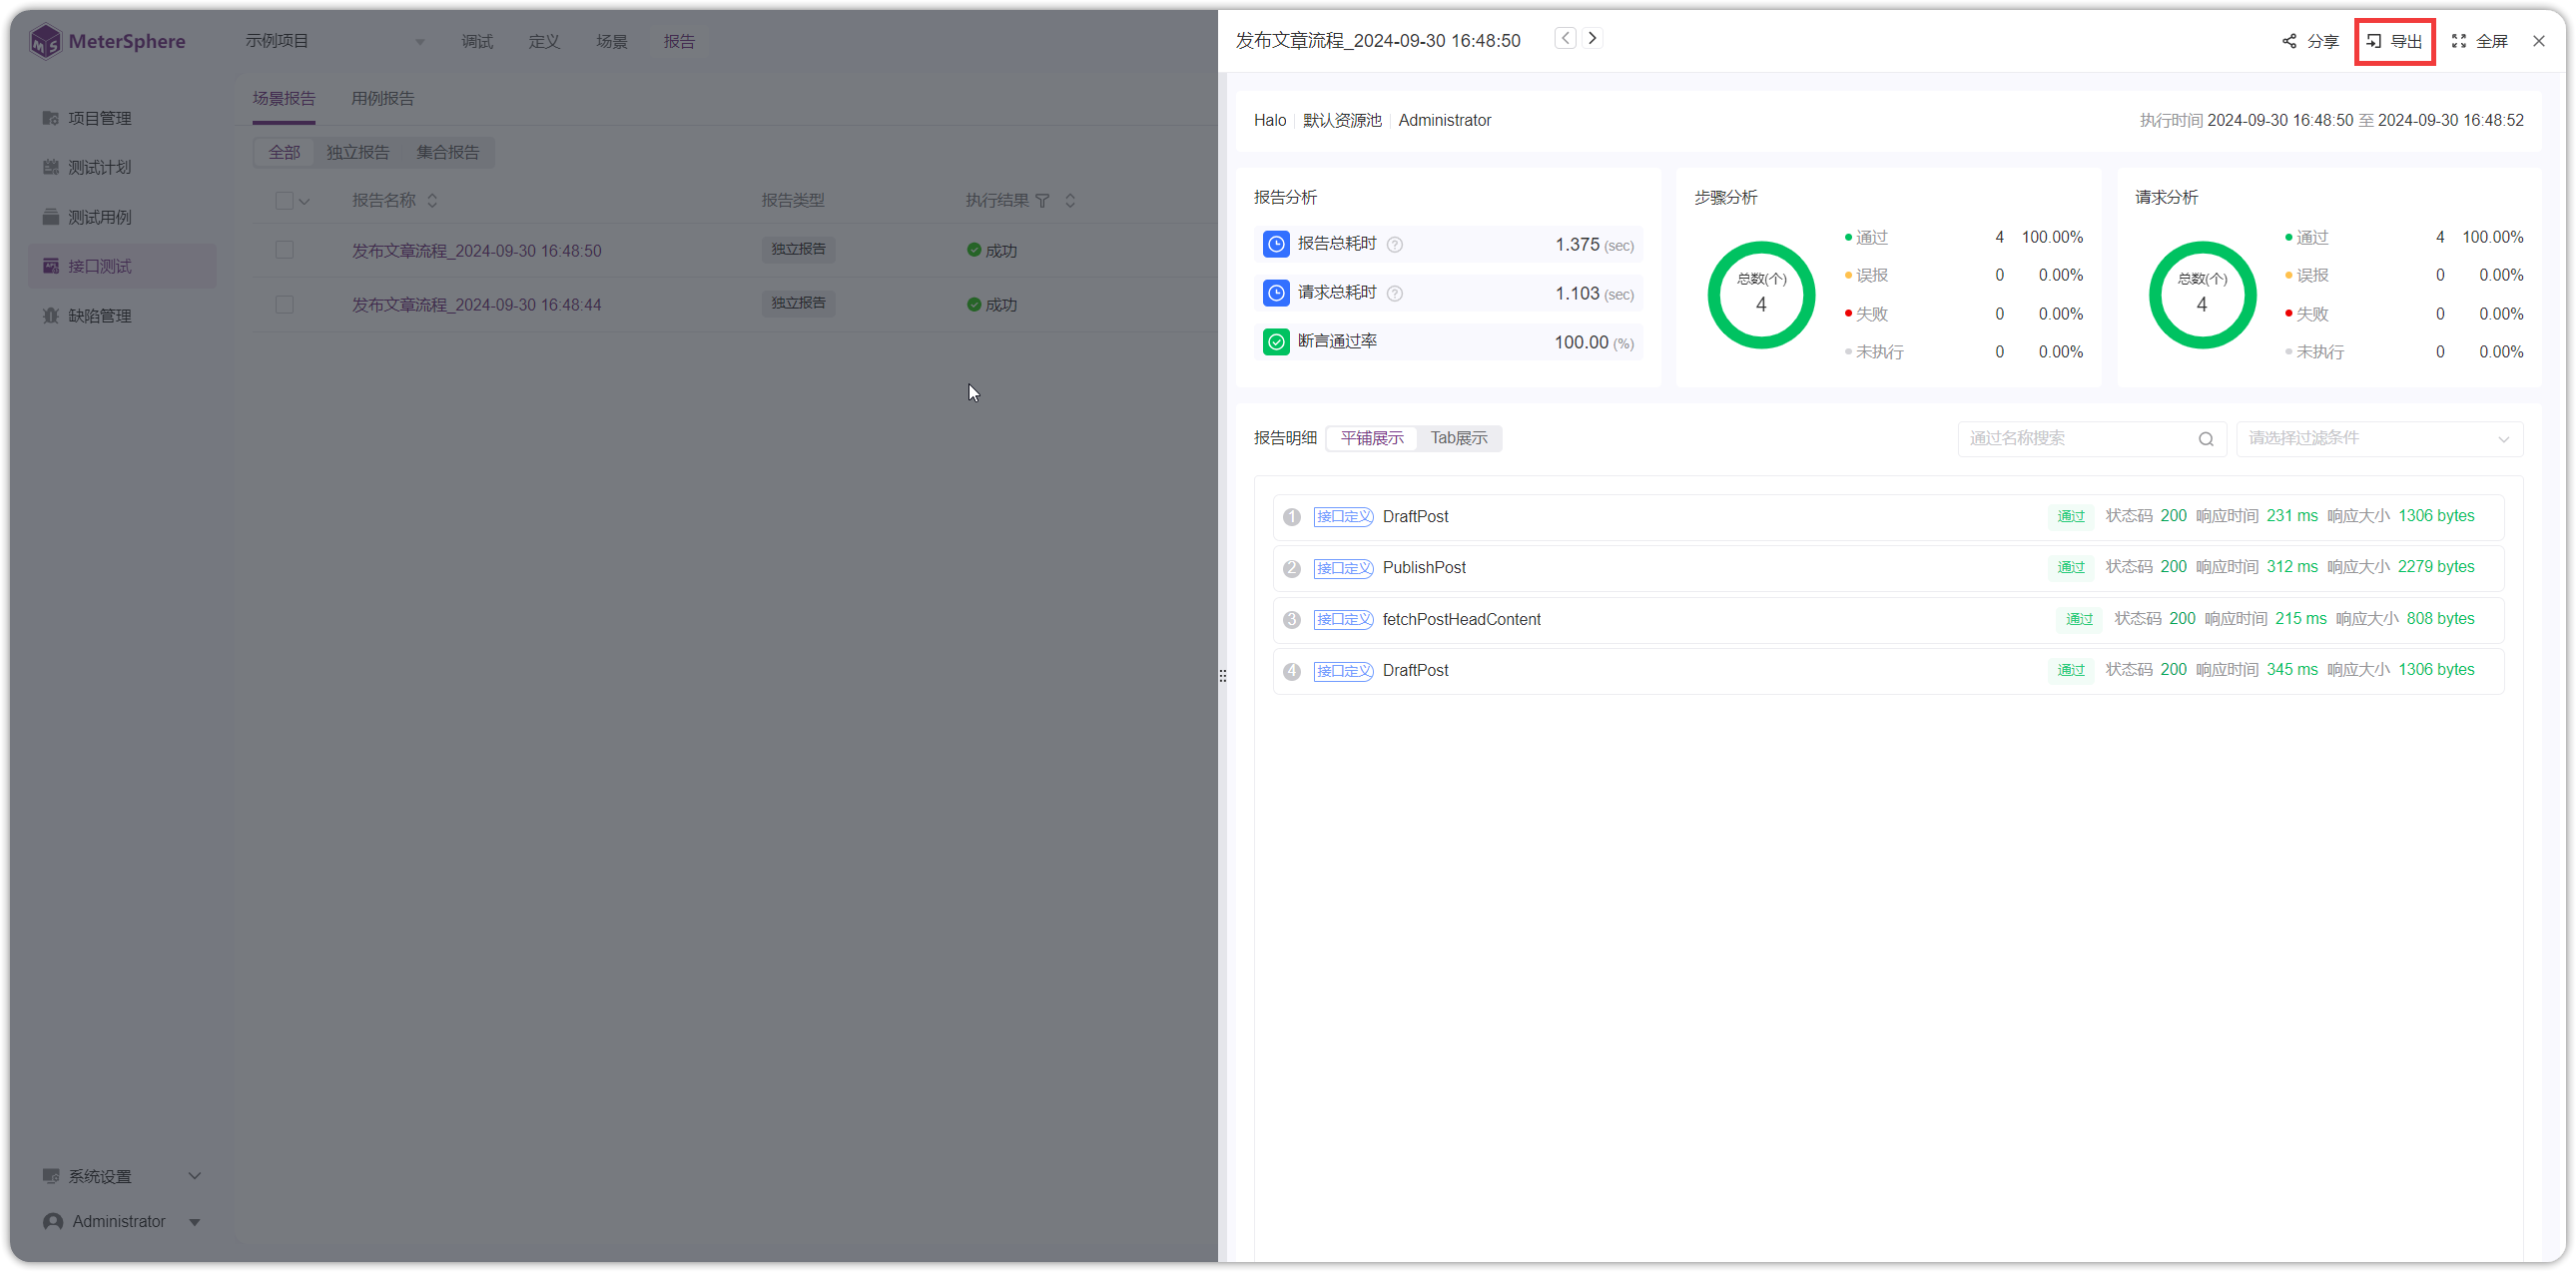Switch to Tab展示 view
The width and height of the screenshot is (2576, 1272).
click(1458, 438)
